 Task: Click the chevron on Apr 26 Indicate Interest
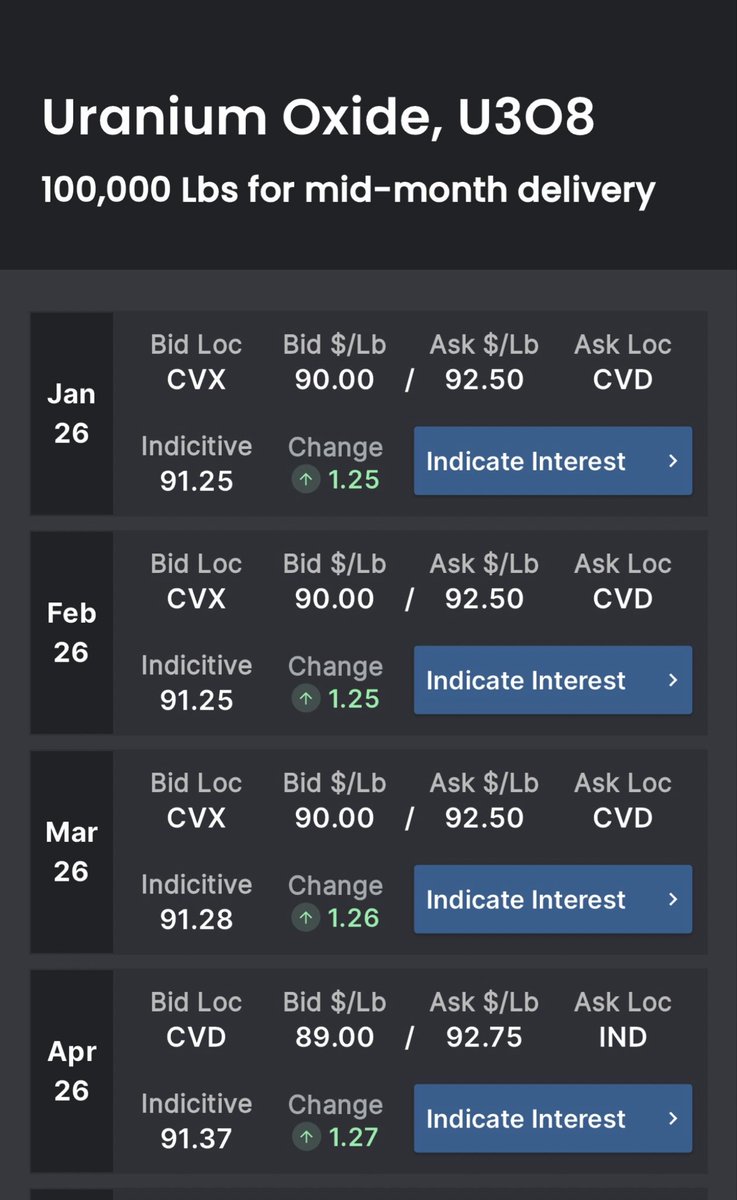[x=673, y=1118]
